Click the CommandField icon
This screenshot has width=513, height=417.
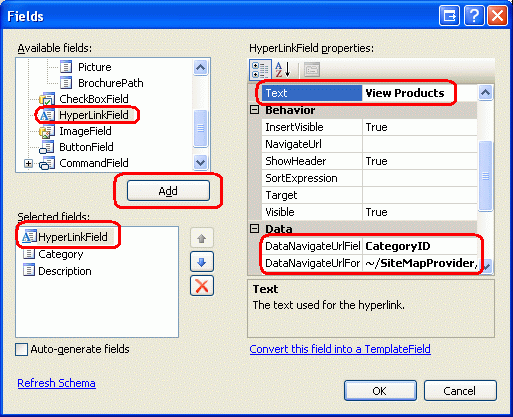coord(47,163)
